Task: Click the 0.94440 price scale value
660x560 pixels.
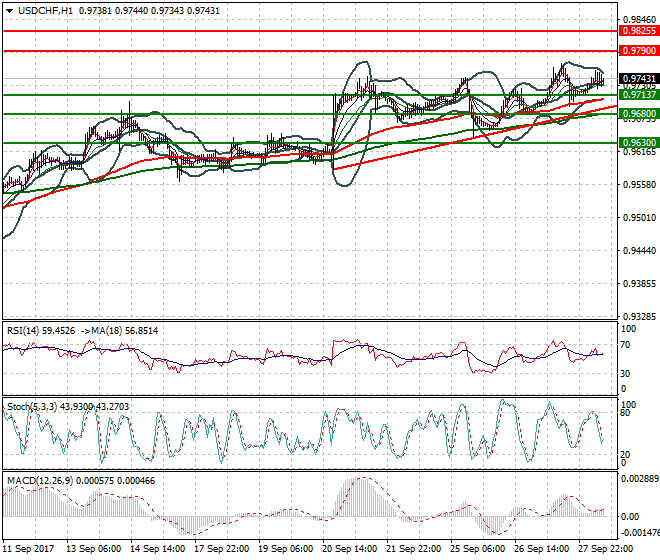Action: click(639, 251)
